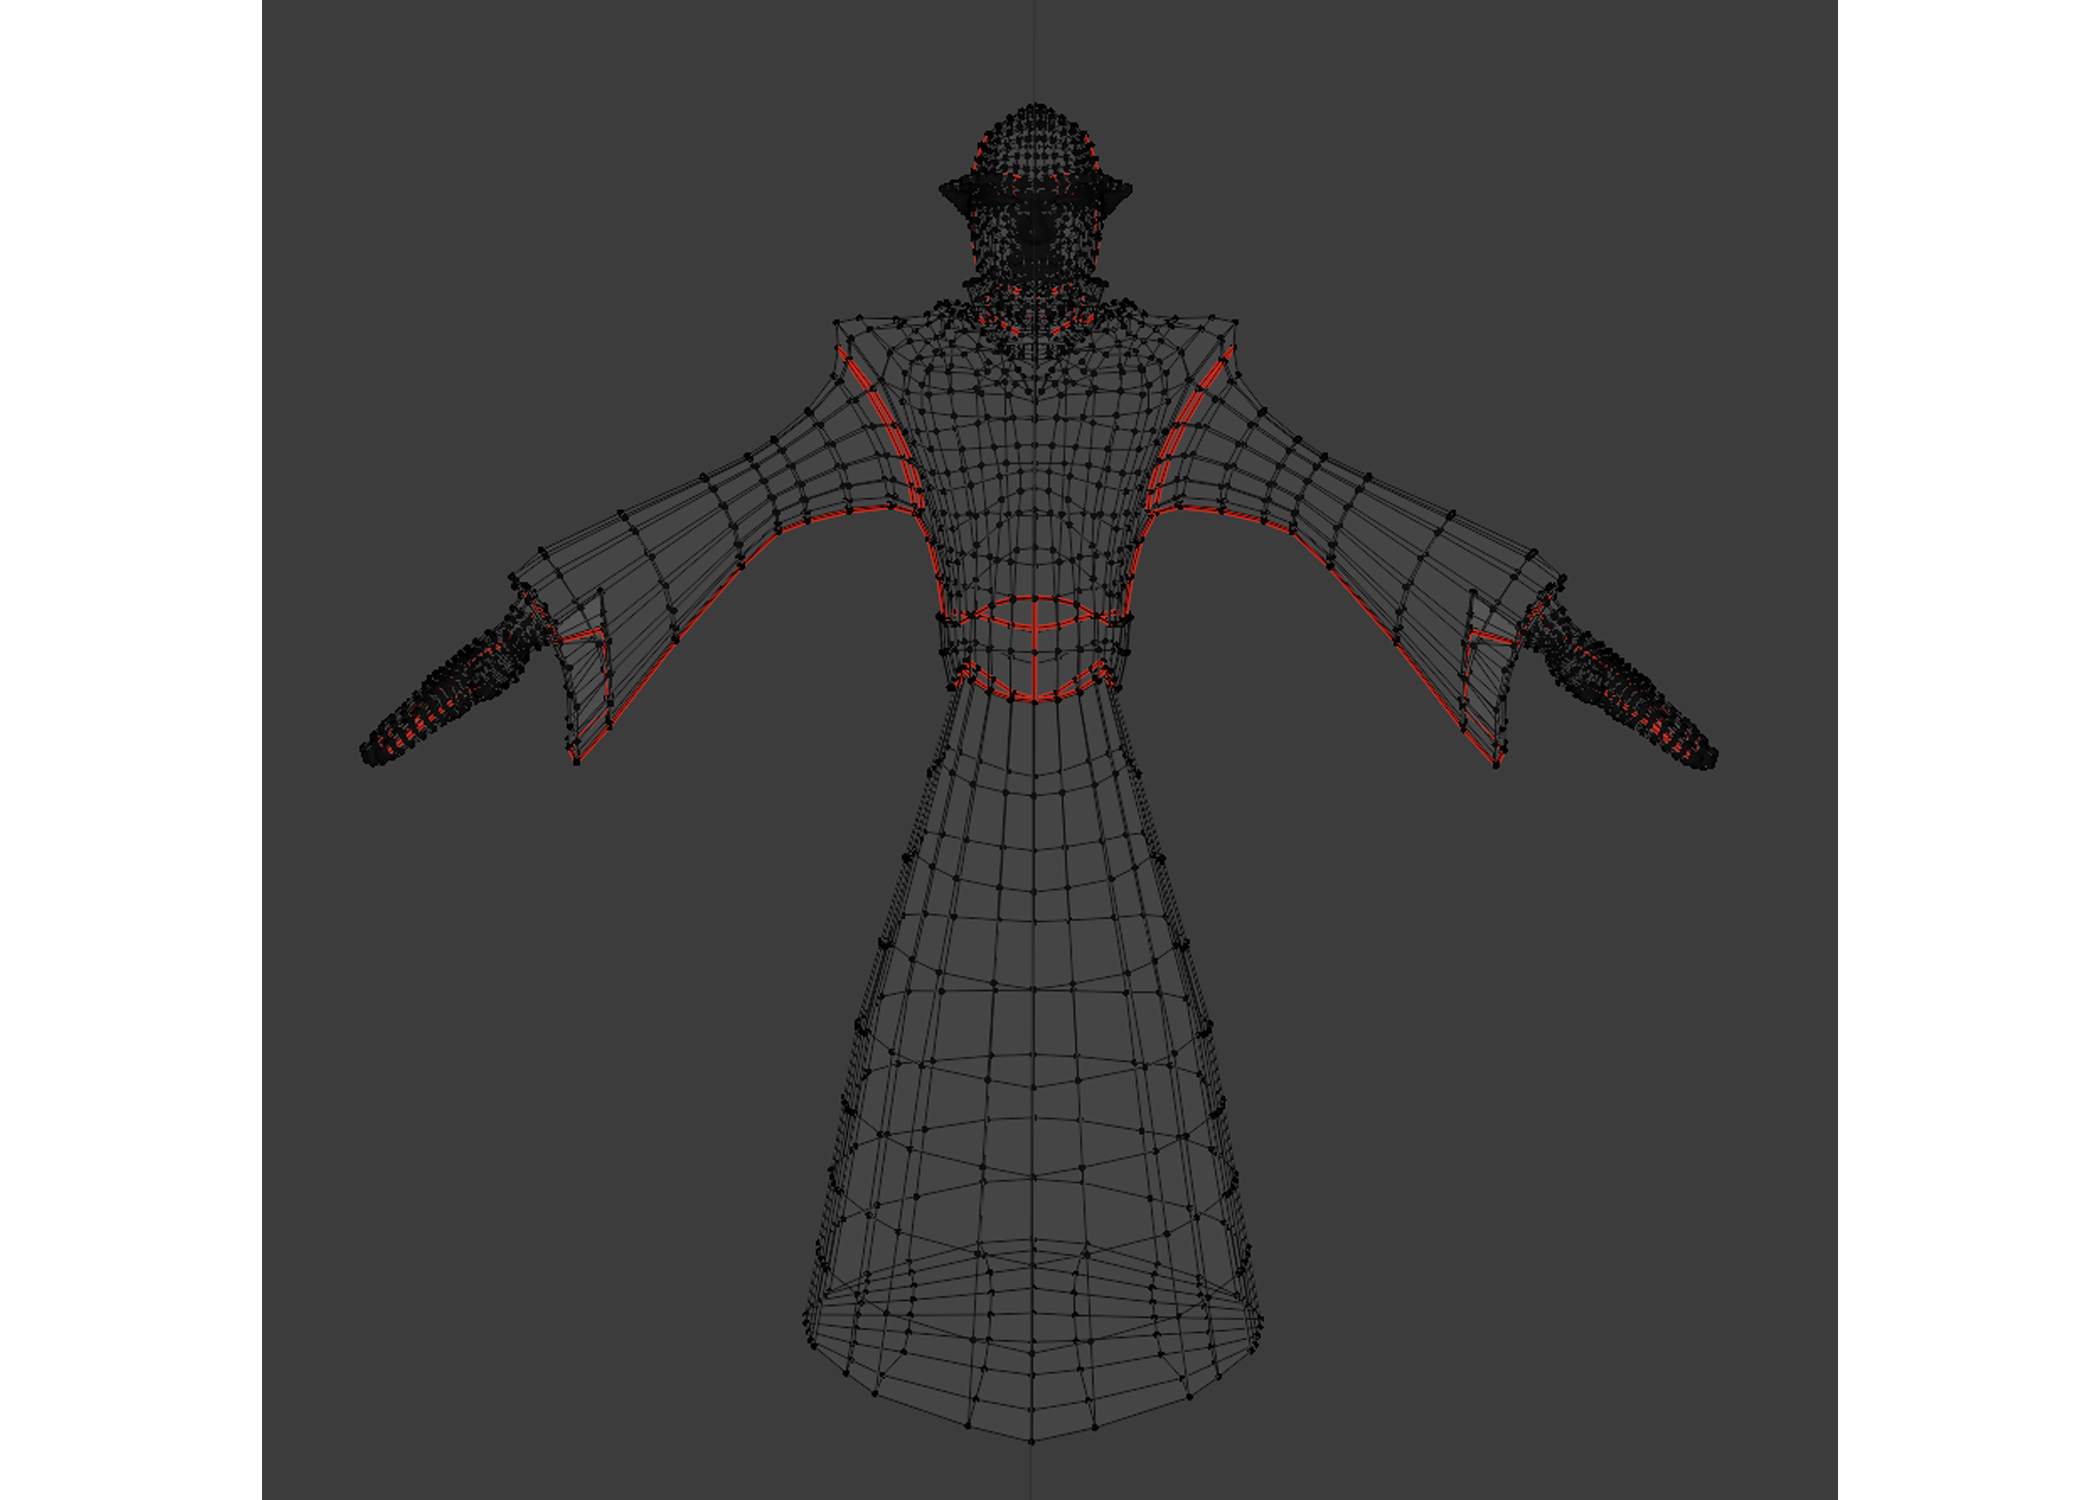Click the center of the chest mesh
Viewport: 2100px width, 1500px height.
tap(1034, 450)
